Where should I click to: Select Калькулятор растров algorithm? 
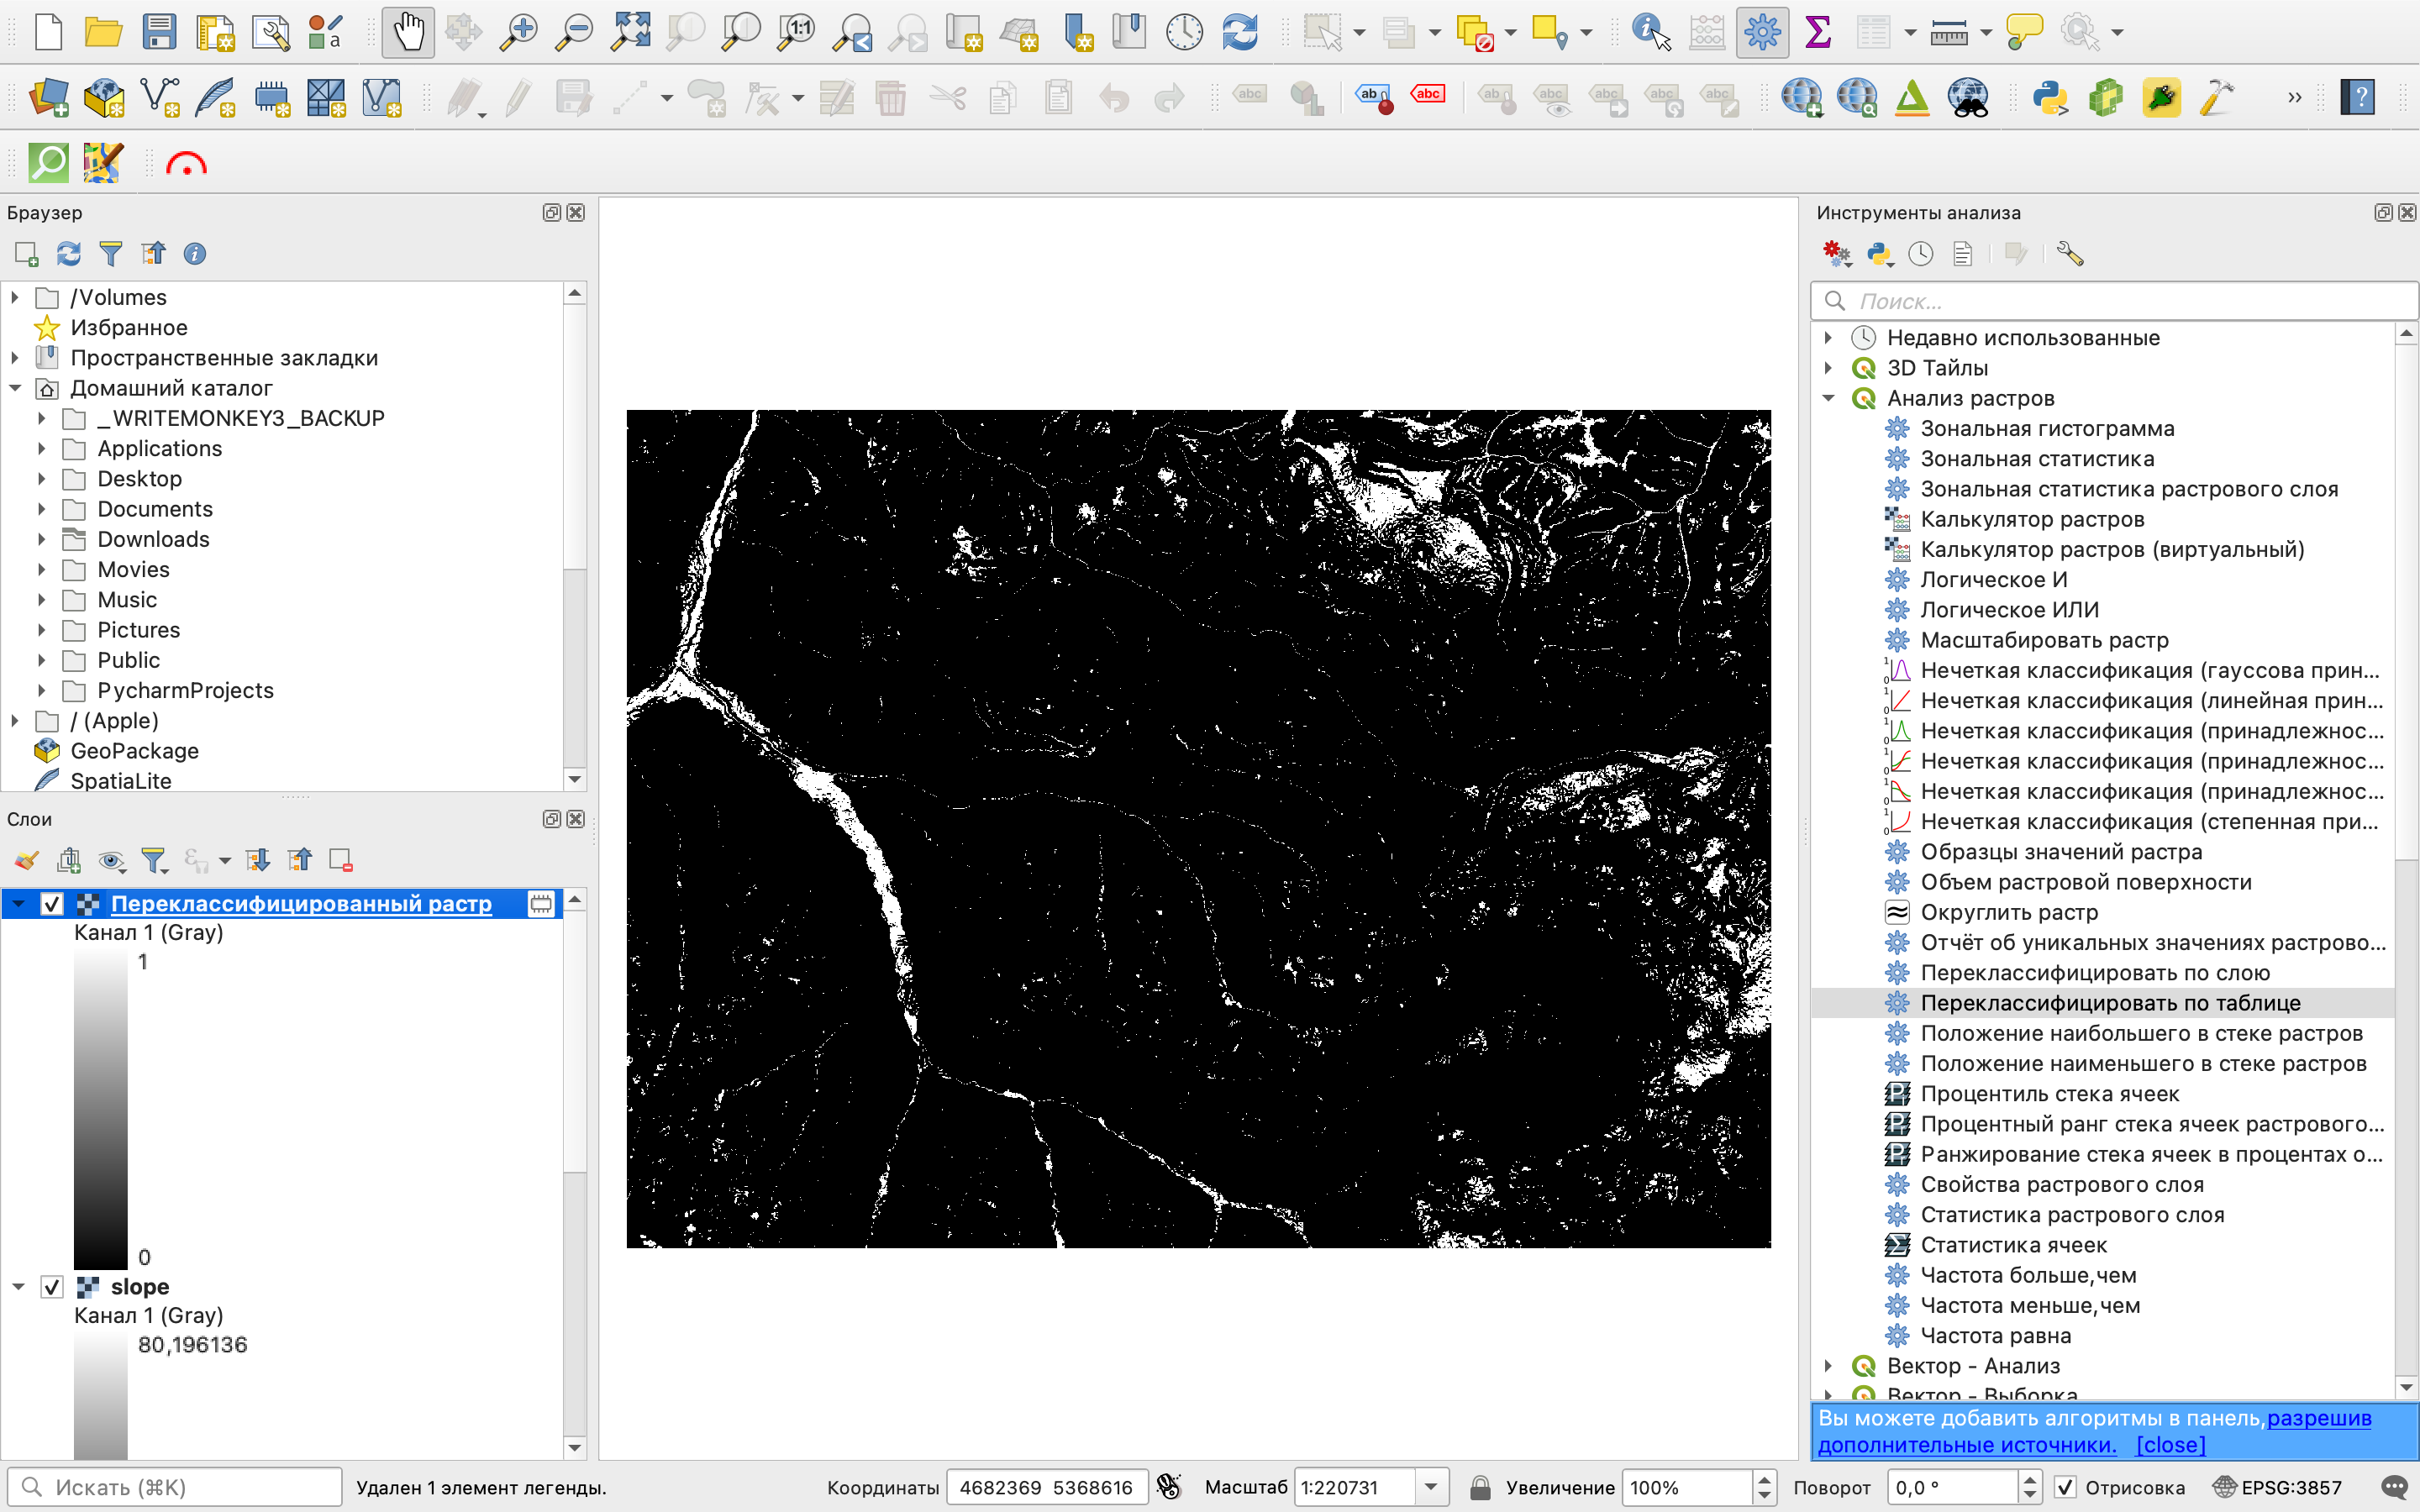[2031, 519]
